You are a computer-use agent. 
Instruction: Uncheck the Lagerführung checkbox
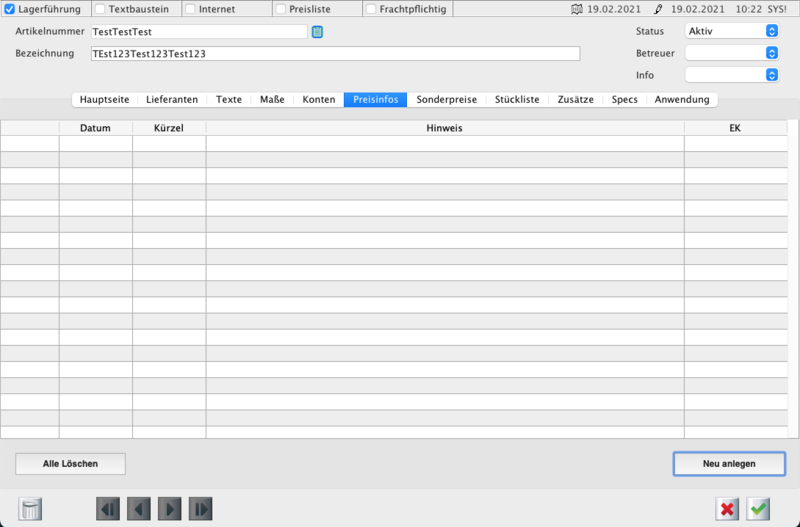pos(10,9)
